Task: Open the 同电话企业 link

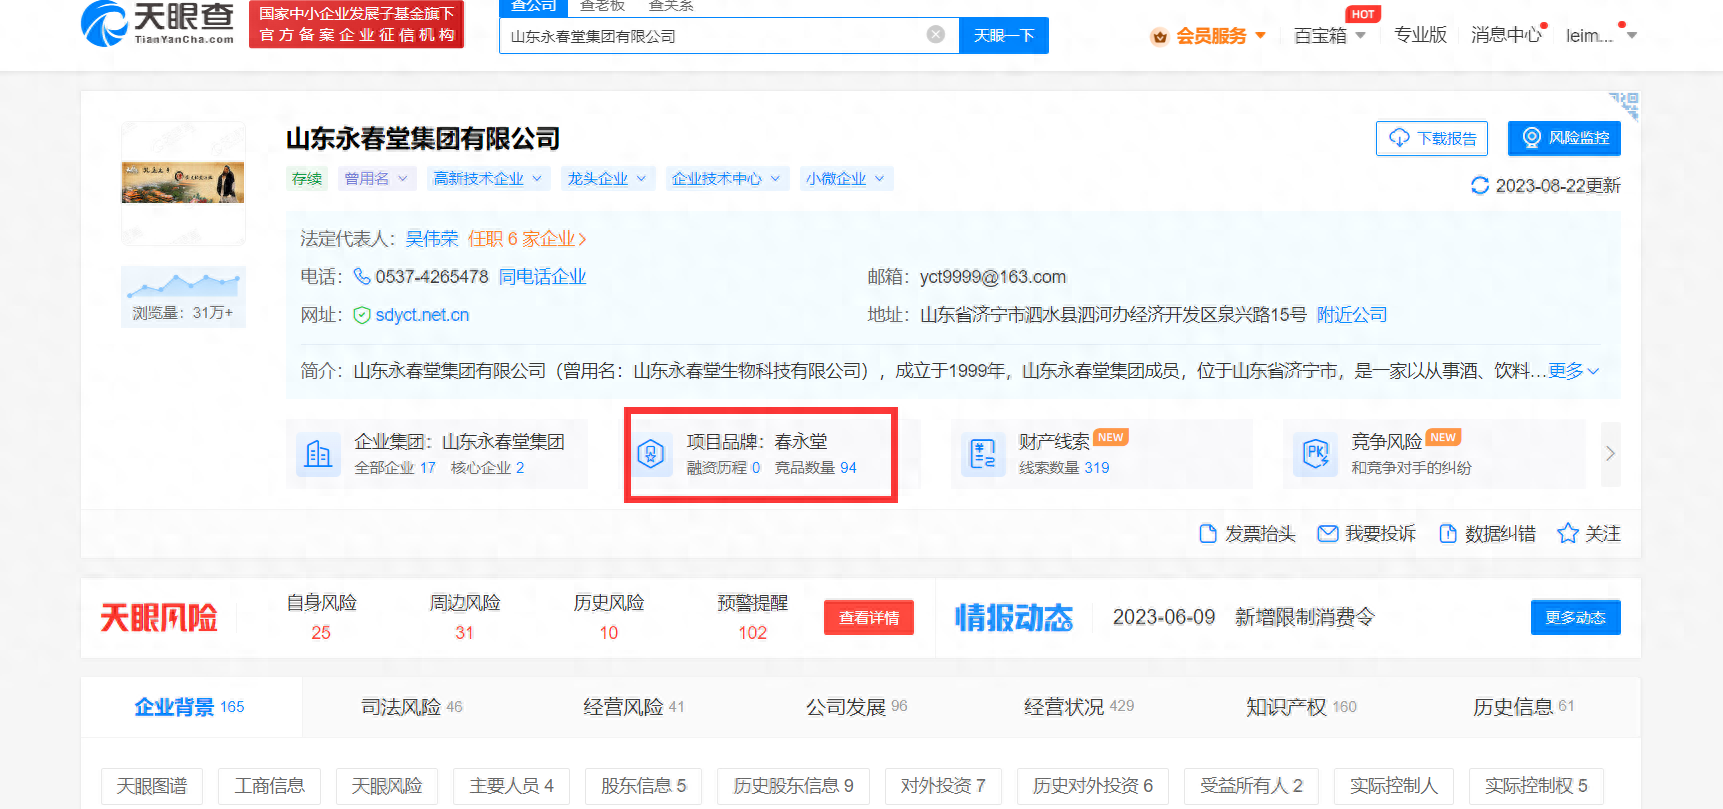Action: click(542, 276)
